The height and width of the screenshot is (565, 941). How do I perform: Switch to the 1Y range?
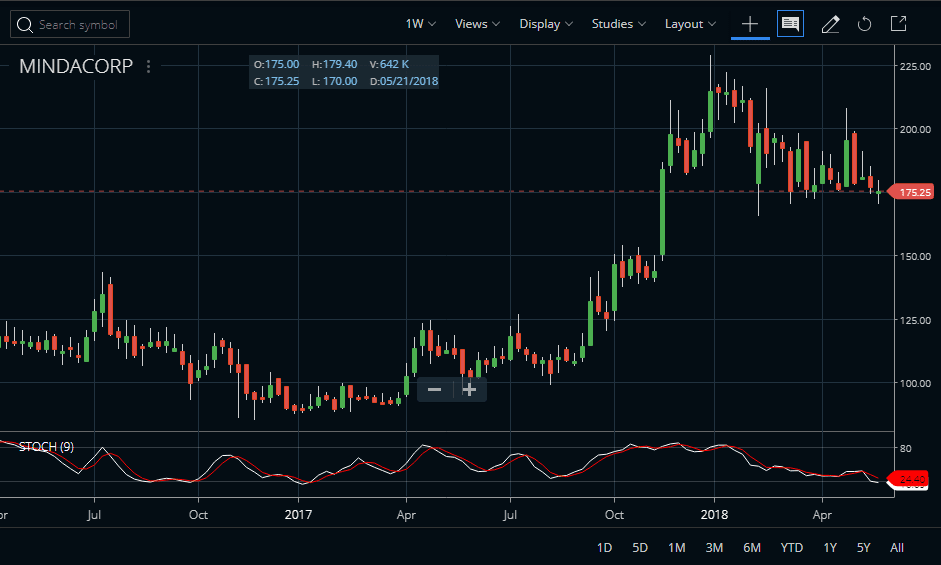coord(830,548)
